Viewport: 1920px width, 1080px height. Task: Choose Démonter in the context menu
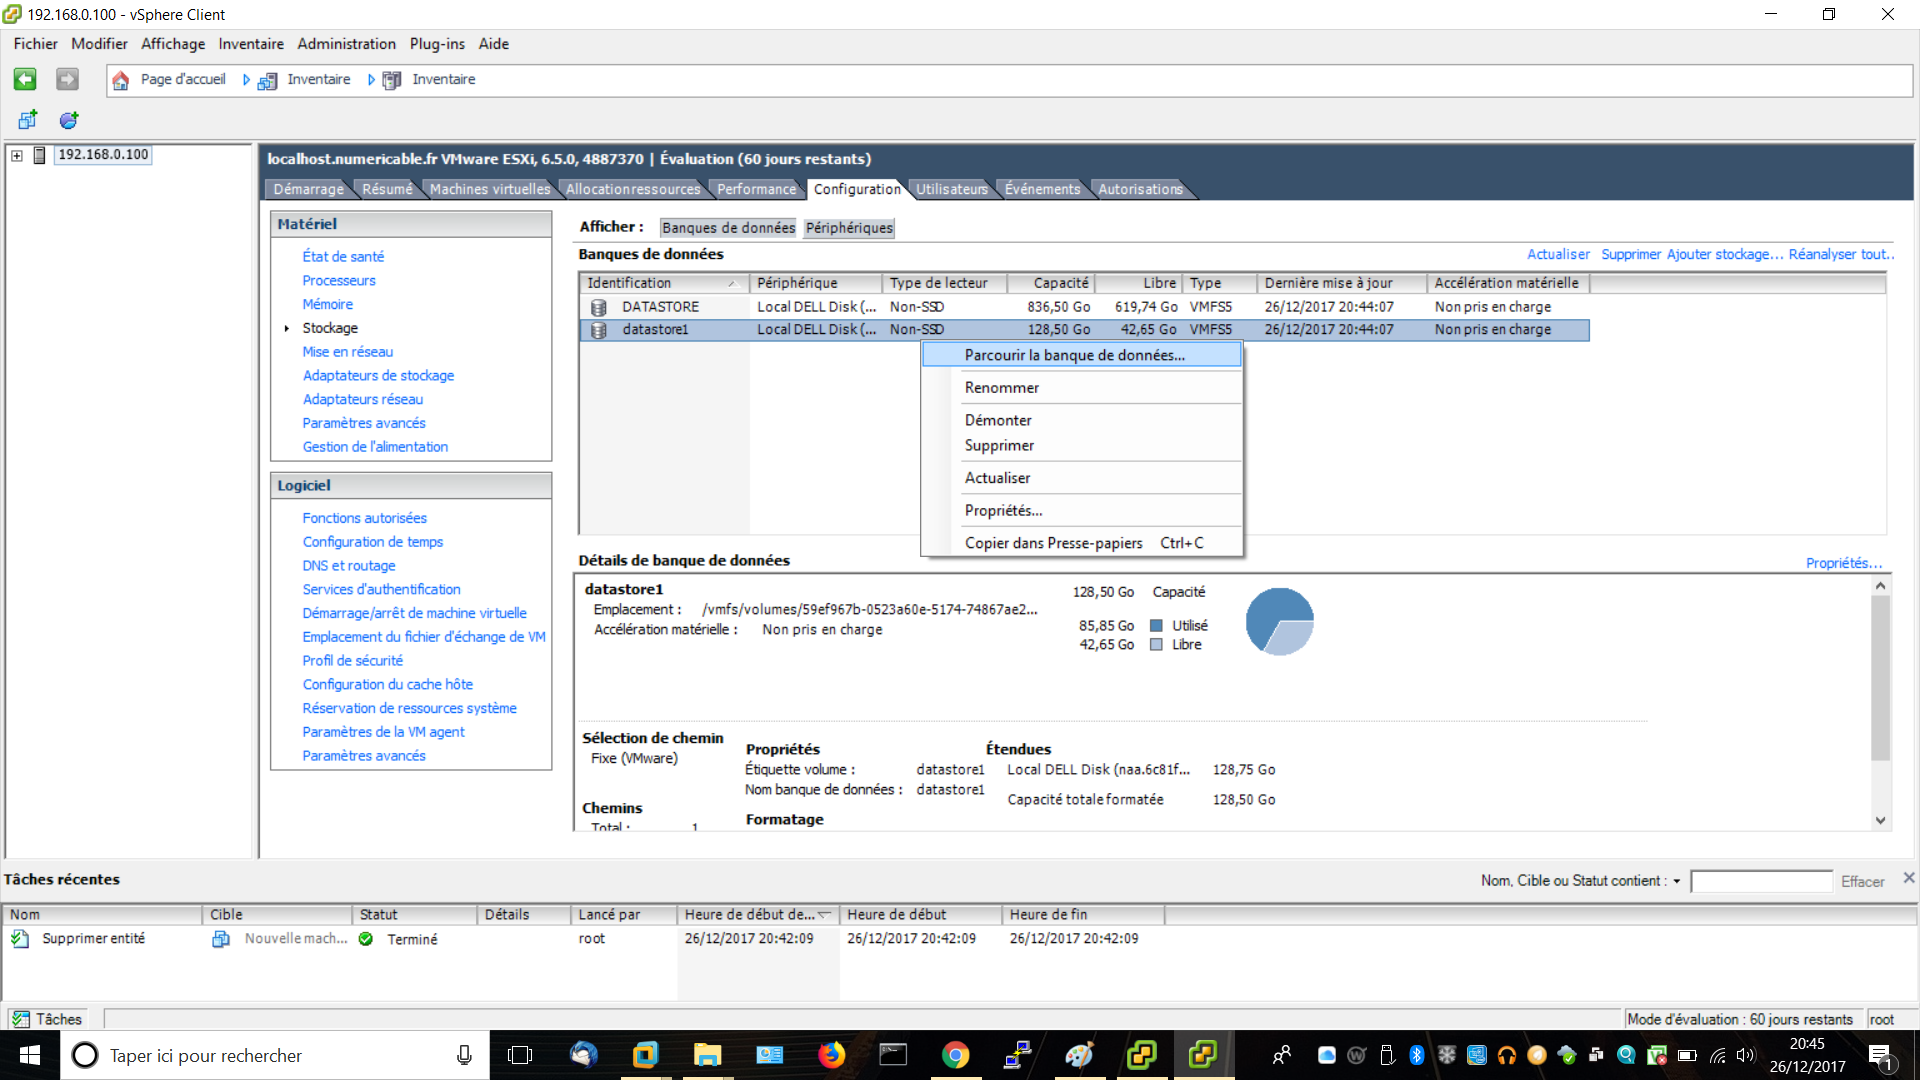1081,421
